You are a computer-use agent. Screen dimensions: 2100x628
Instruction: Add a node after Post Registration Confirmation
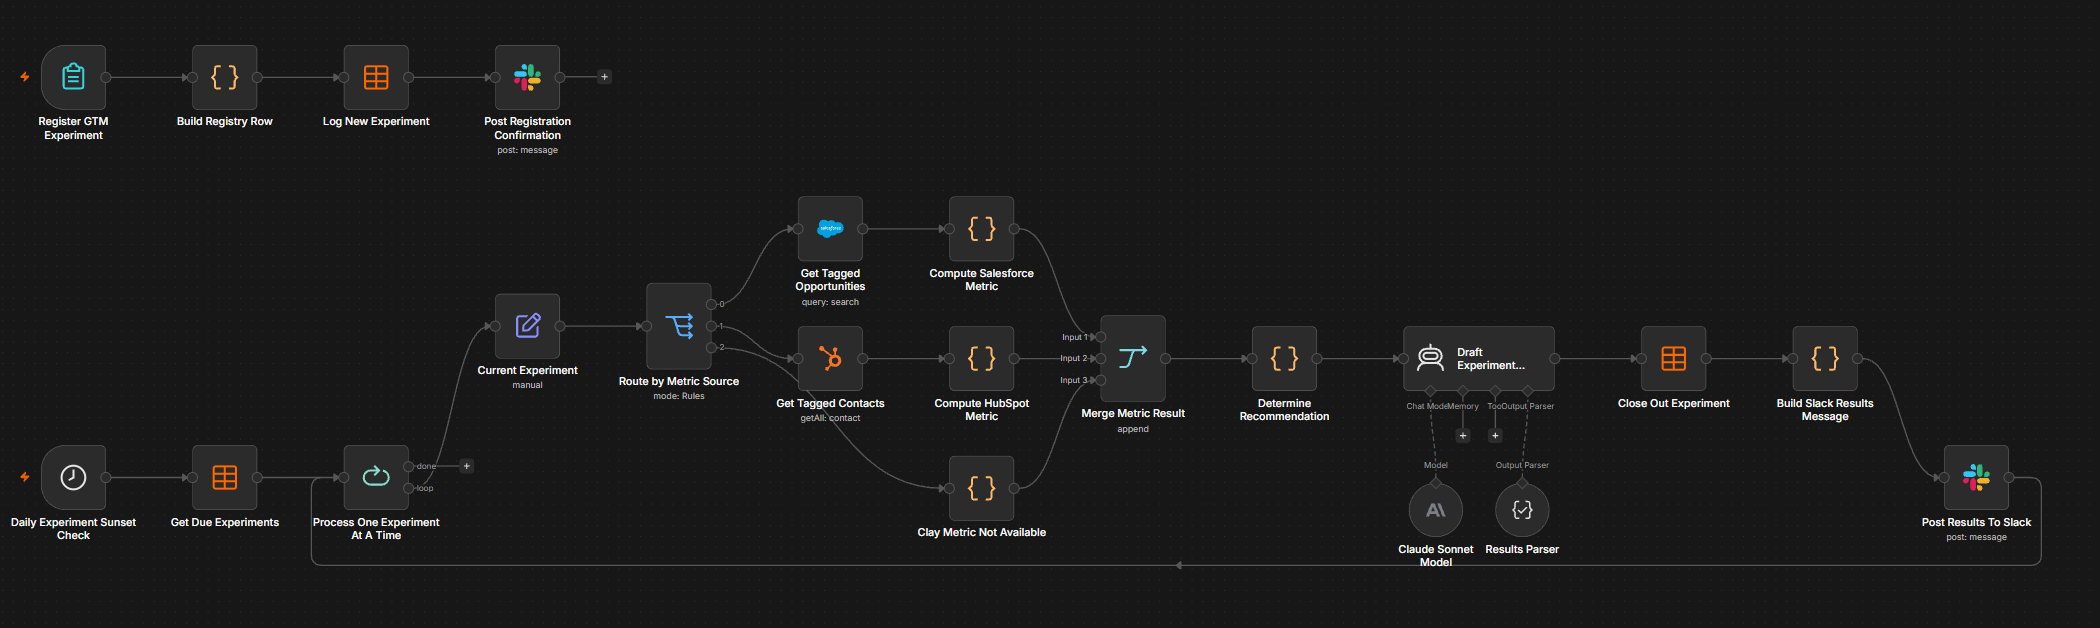click(x=604, y=77)
